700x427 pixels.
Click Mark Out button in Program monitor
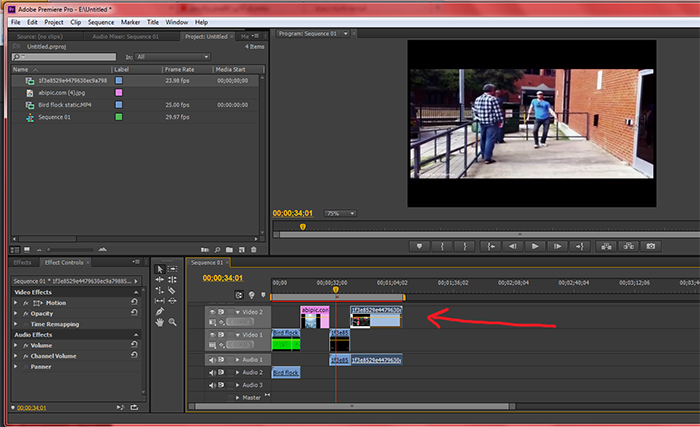pyautogui.click(x=465, y=246)
